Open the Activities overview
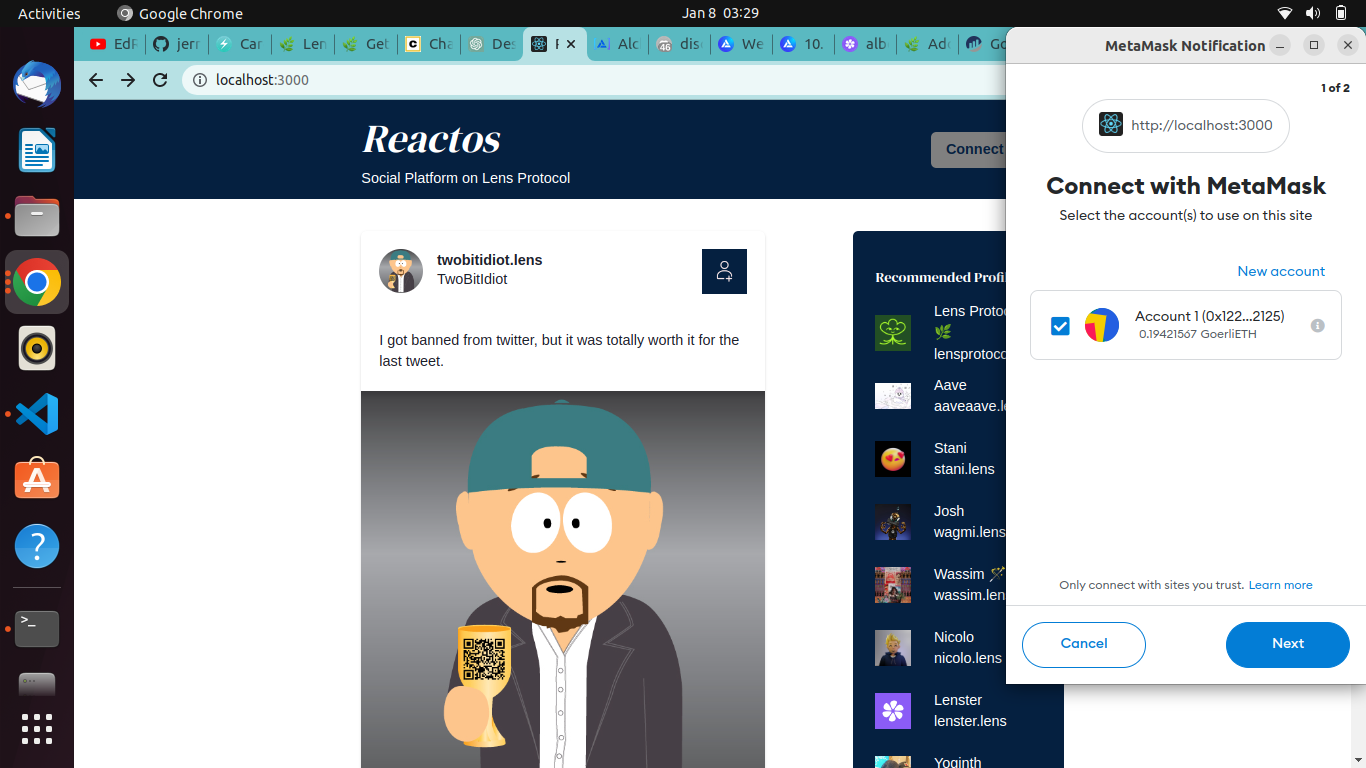Screen dimensions: 1366x768 49,13
